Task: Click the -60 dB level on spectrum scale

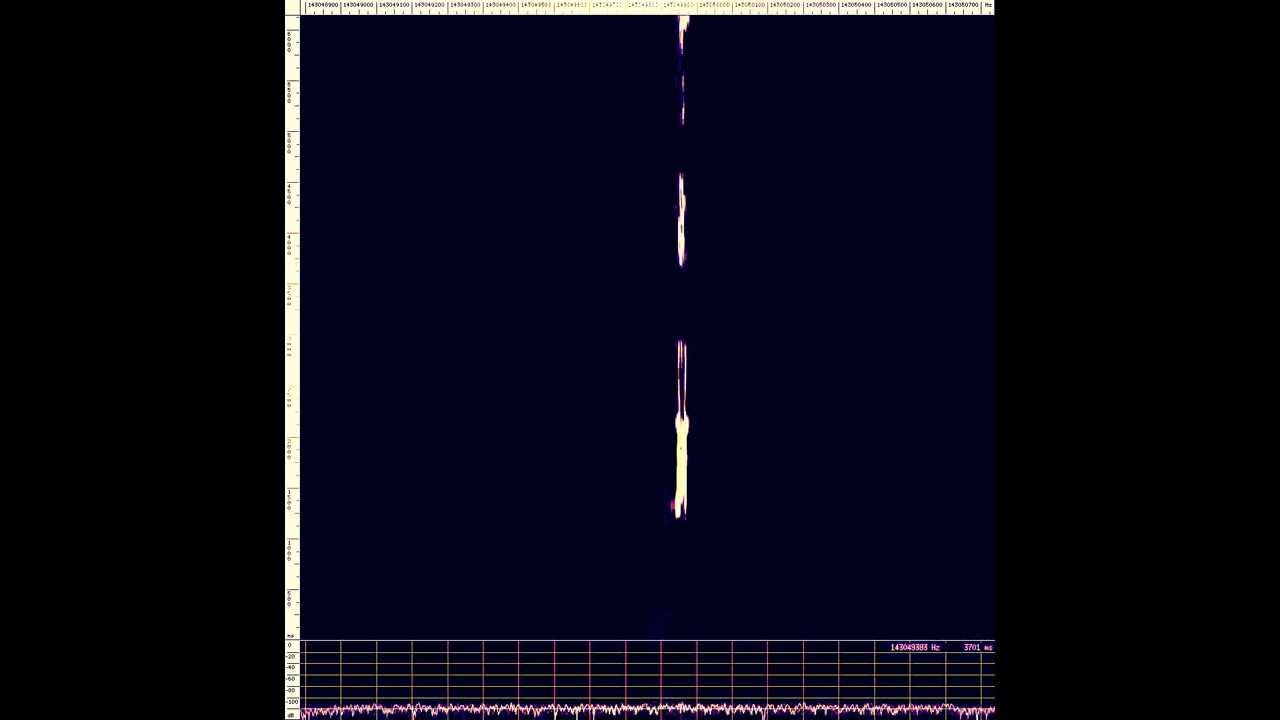Action: [291, 680]
